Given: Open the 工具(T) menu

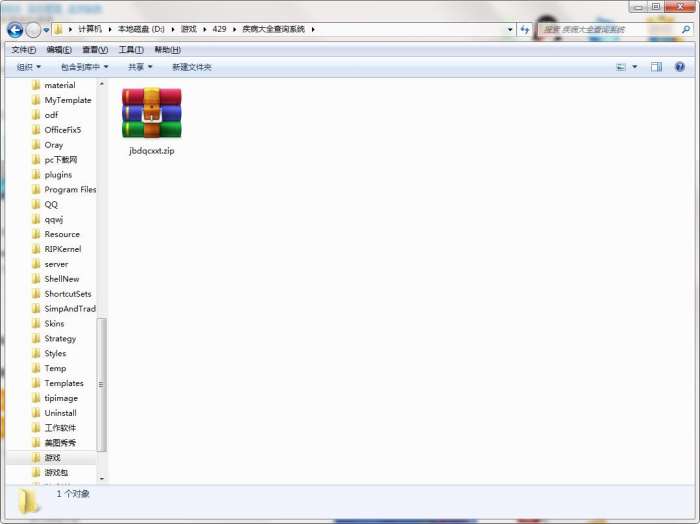Looking at the screenshot, I should (x=131, y=50).
